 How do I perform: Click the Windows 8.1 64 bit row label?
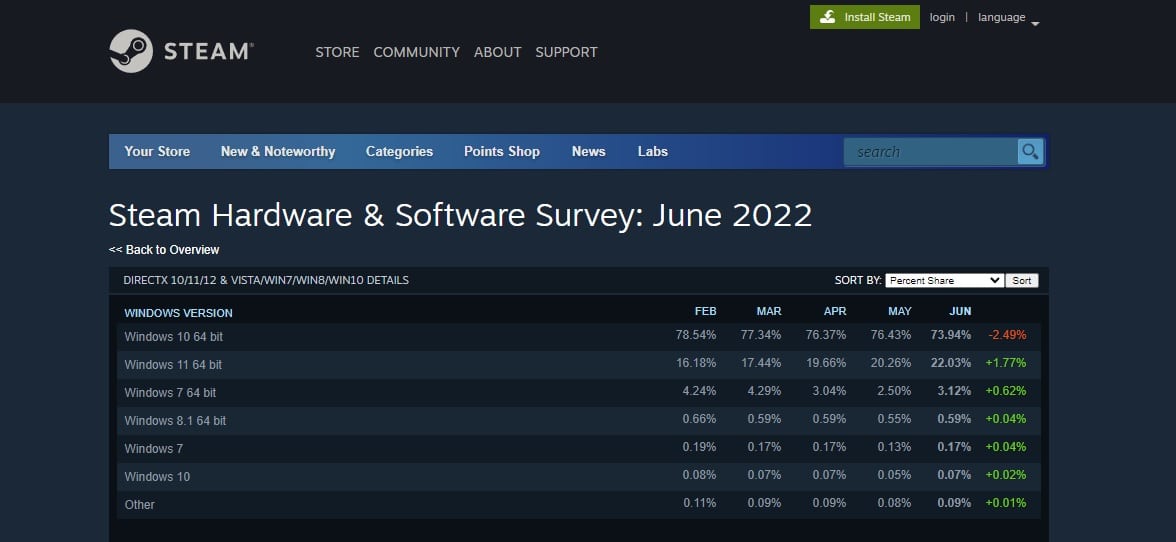coord(175,421)
